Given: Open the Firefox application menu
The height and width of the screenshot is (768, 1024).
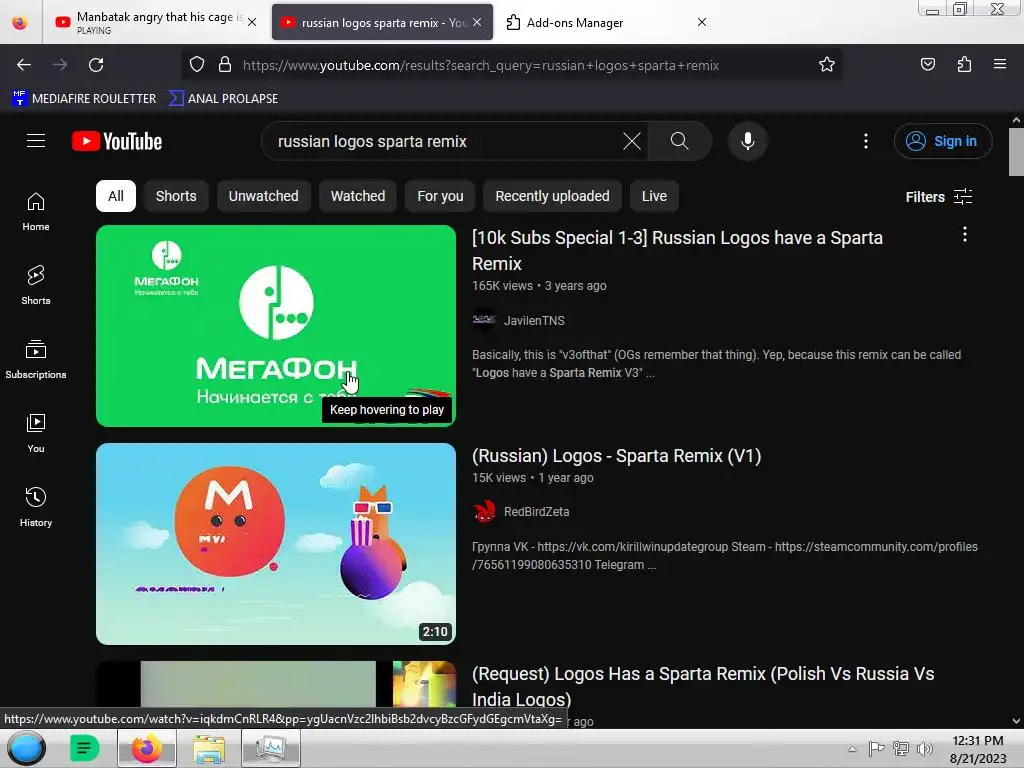Looking at the screenshot, I should click(1000, 64).
